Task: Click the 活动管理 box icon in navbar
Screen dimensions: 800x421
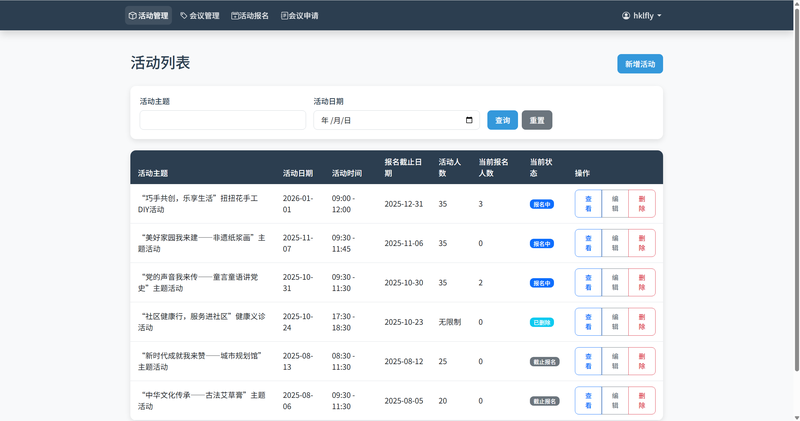Action: click(x=133, y=16)
